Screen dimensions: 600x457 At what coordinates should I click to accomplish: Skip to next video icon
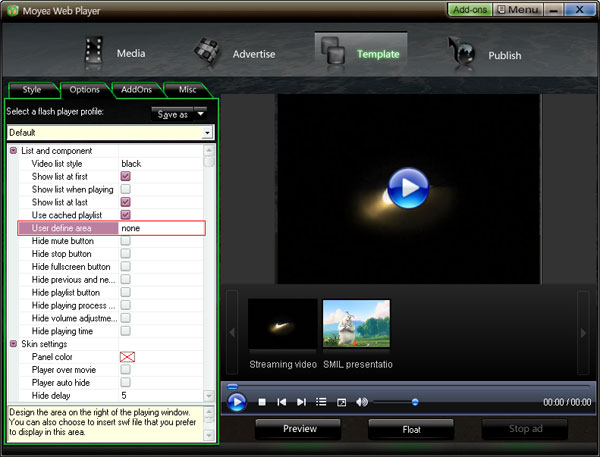302,402
